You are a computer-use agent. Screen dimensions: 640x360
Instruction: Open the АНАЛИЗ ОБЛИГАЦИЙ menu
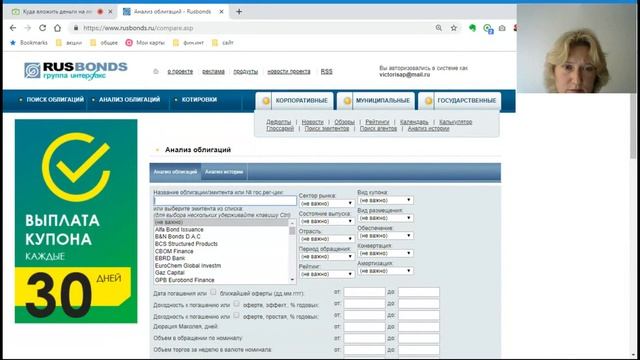pos(129,100)
